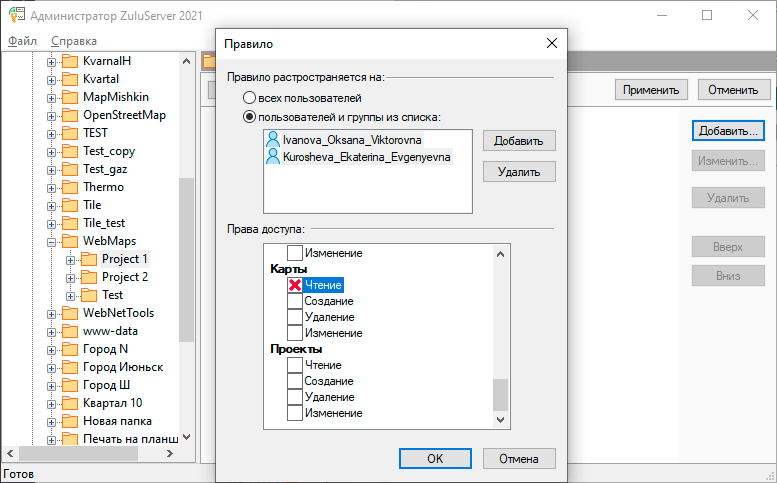Click the MapMishkin folder icon
777x483 pixels.
pos(70,97)
